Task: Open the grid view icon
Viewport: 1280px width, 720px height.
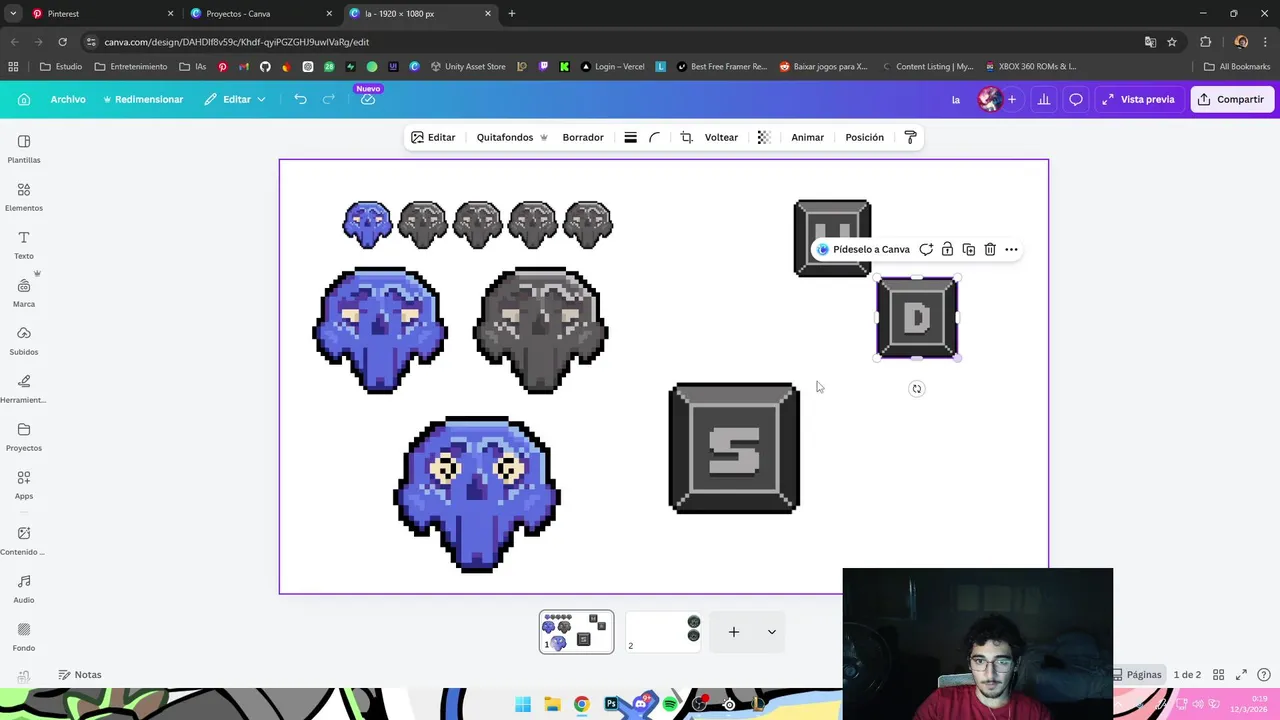Action: click(x=1218, y=674)
